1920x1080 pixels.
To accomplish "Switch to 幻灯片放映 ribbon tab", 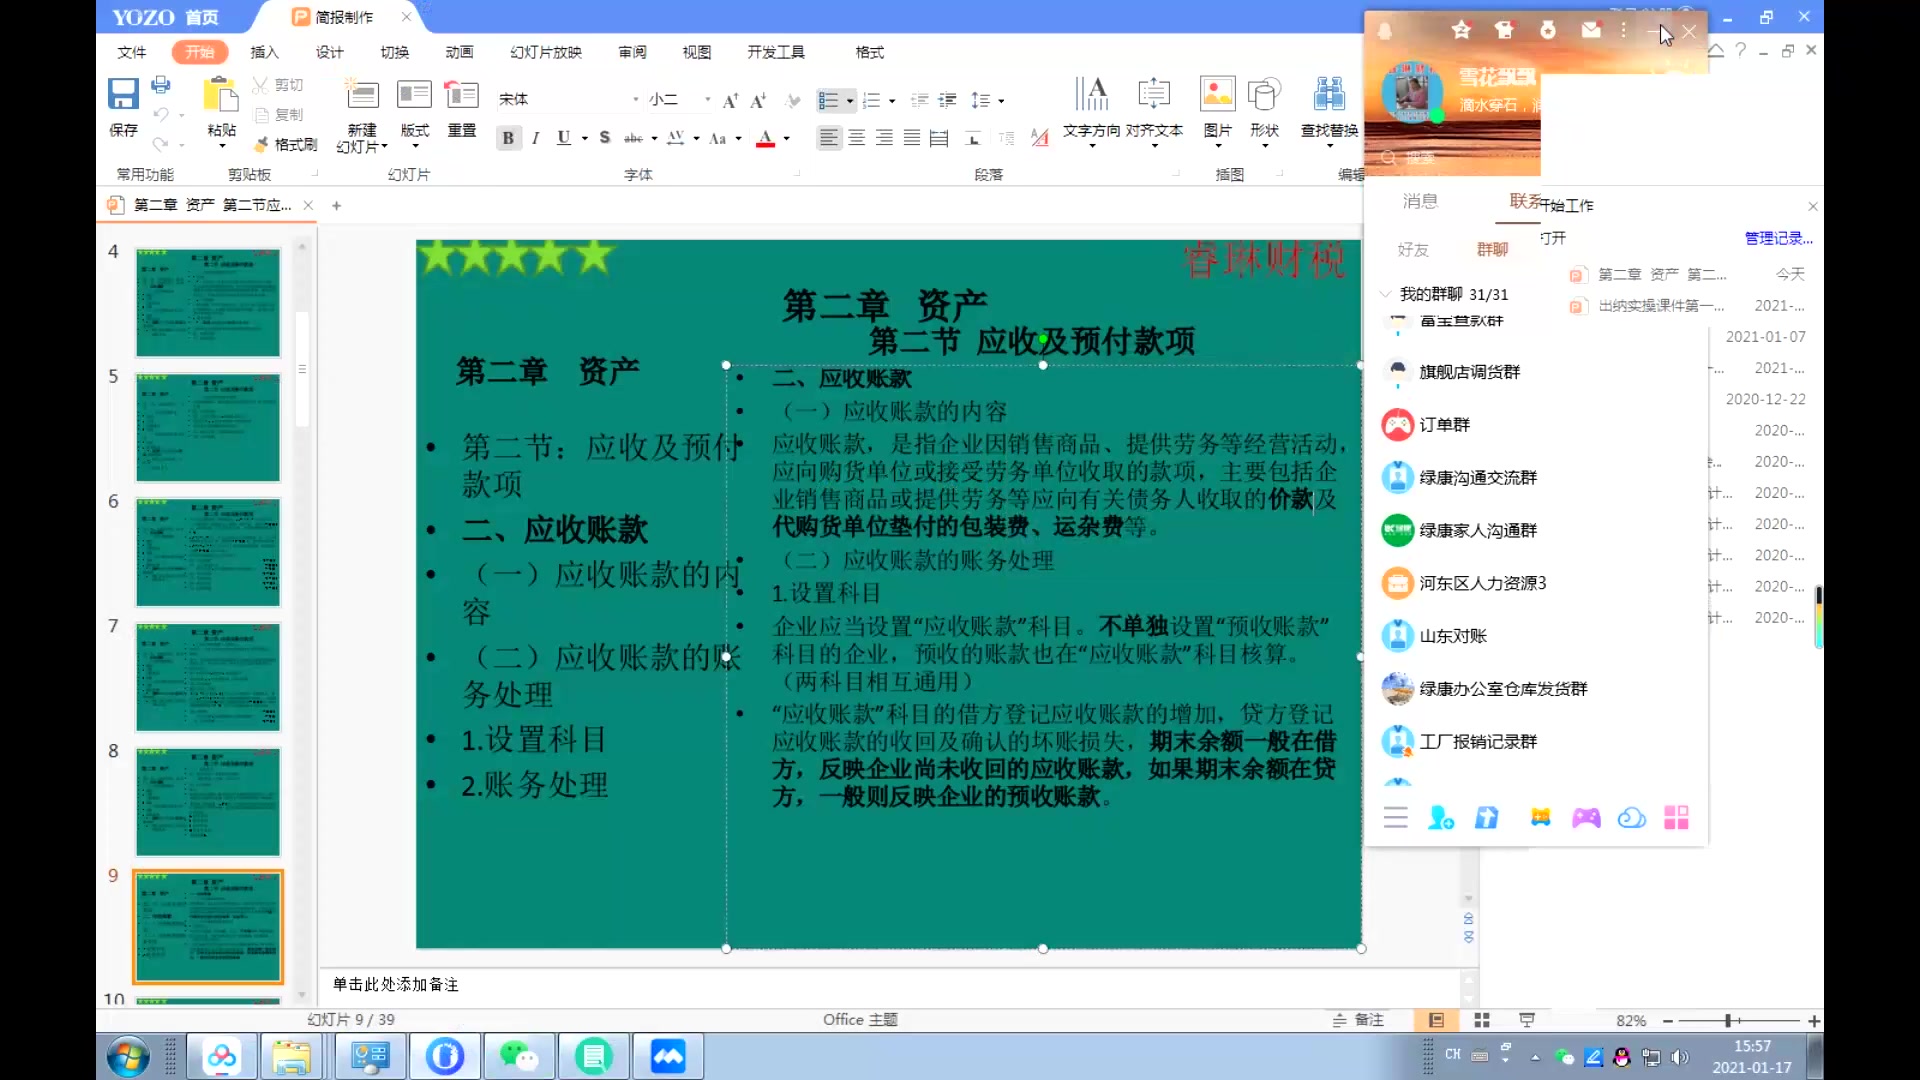I will [x=545, y=52].
